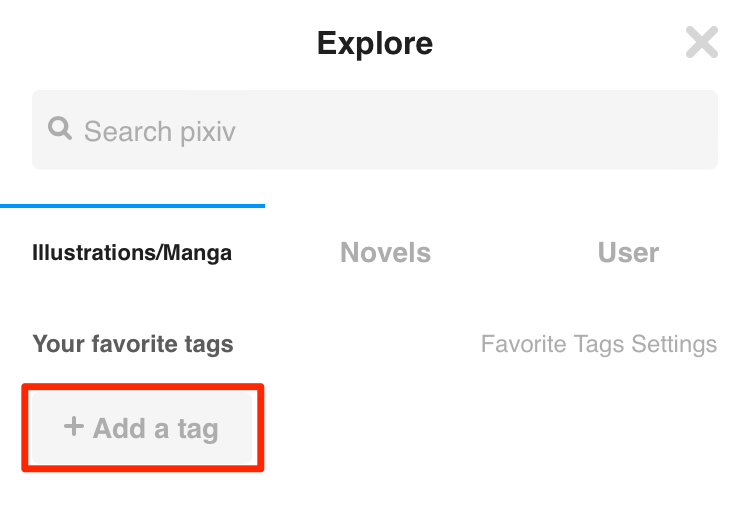Switch to the Novels tab

pos(386,252)
